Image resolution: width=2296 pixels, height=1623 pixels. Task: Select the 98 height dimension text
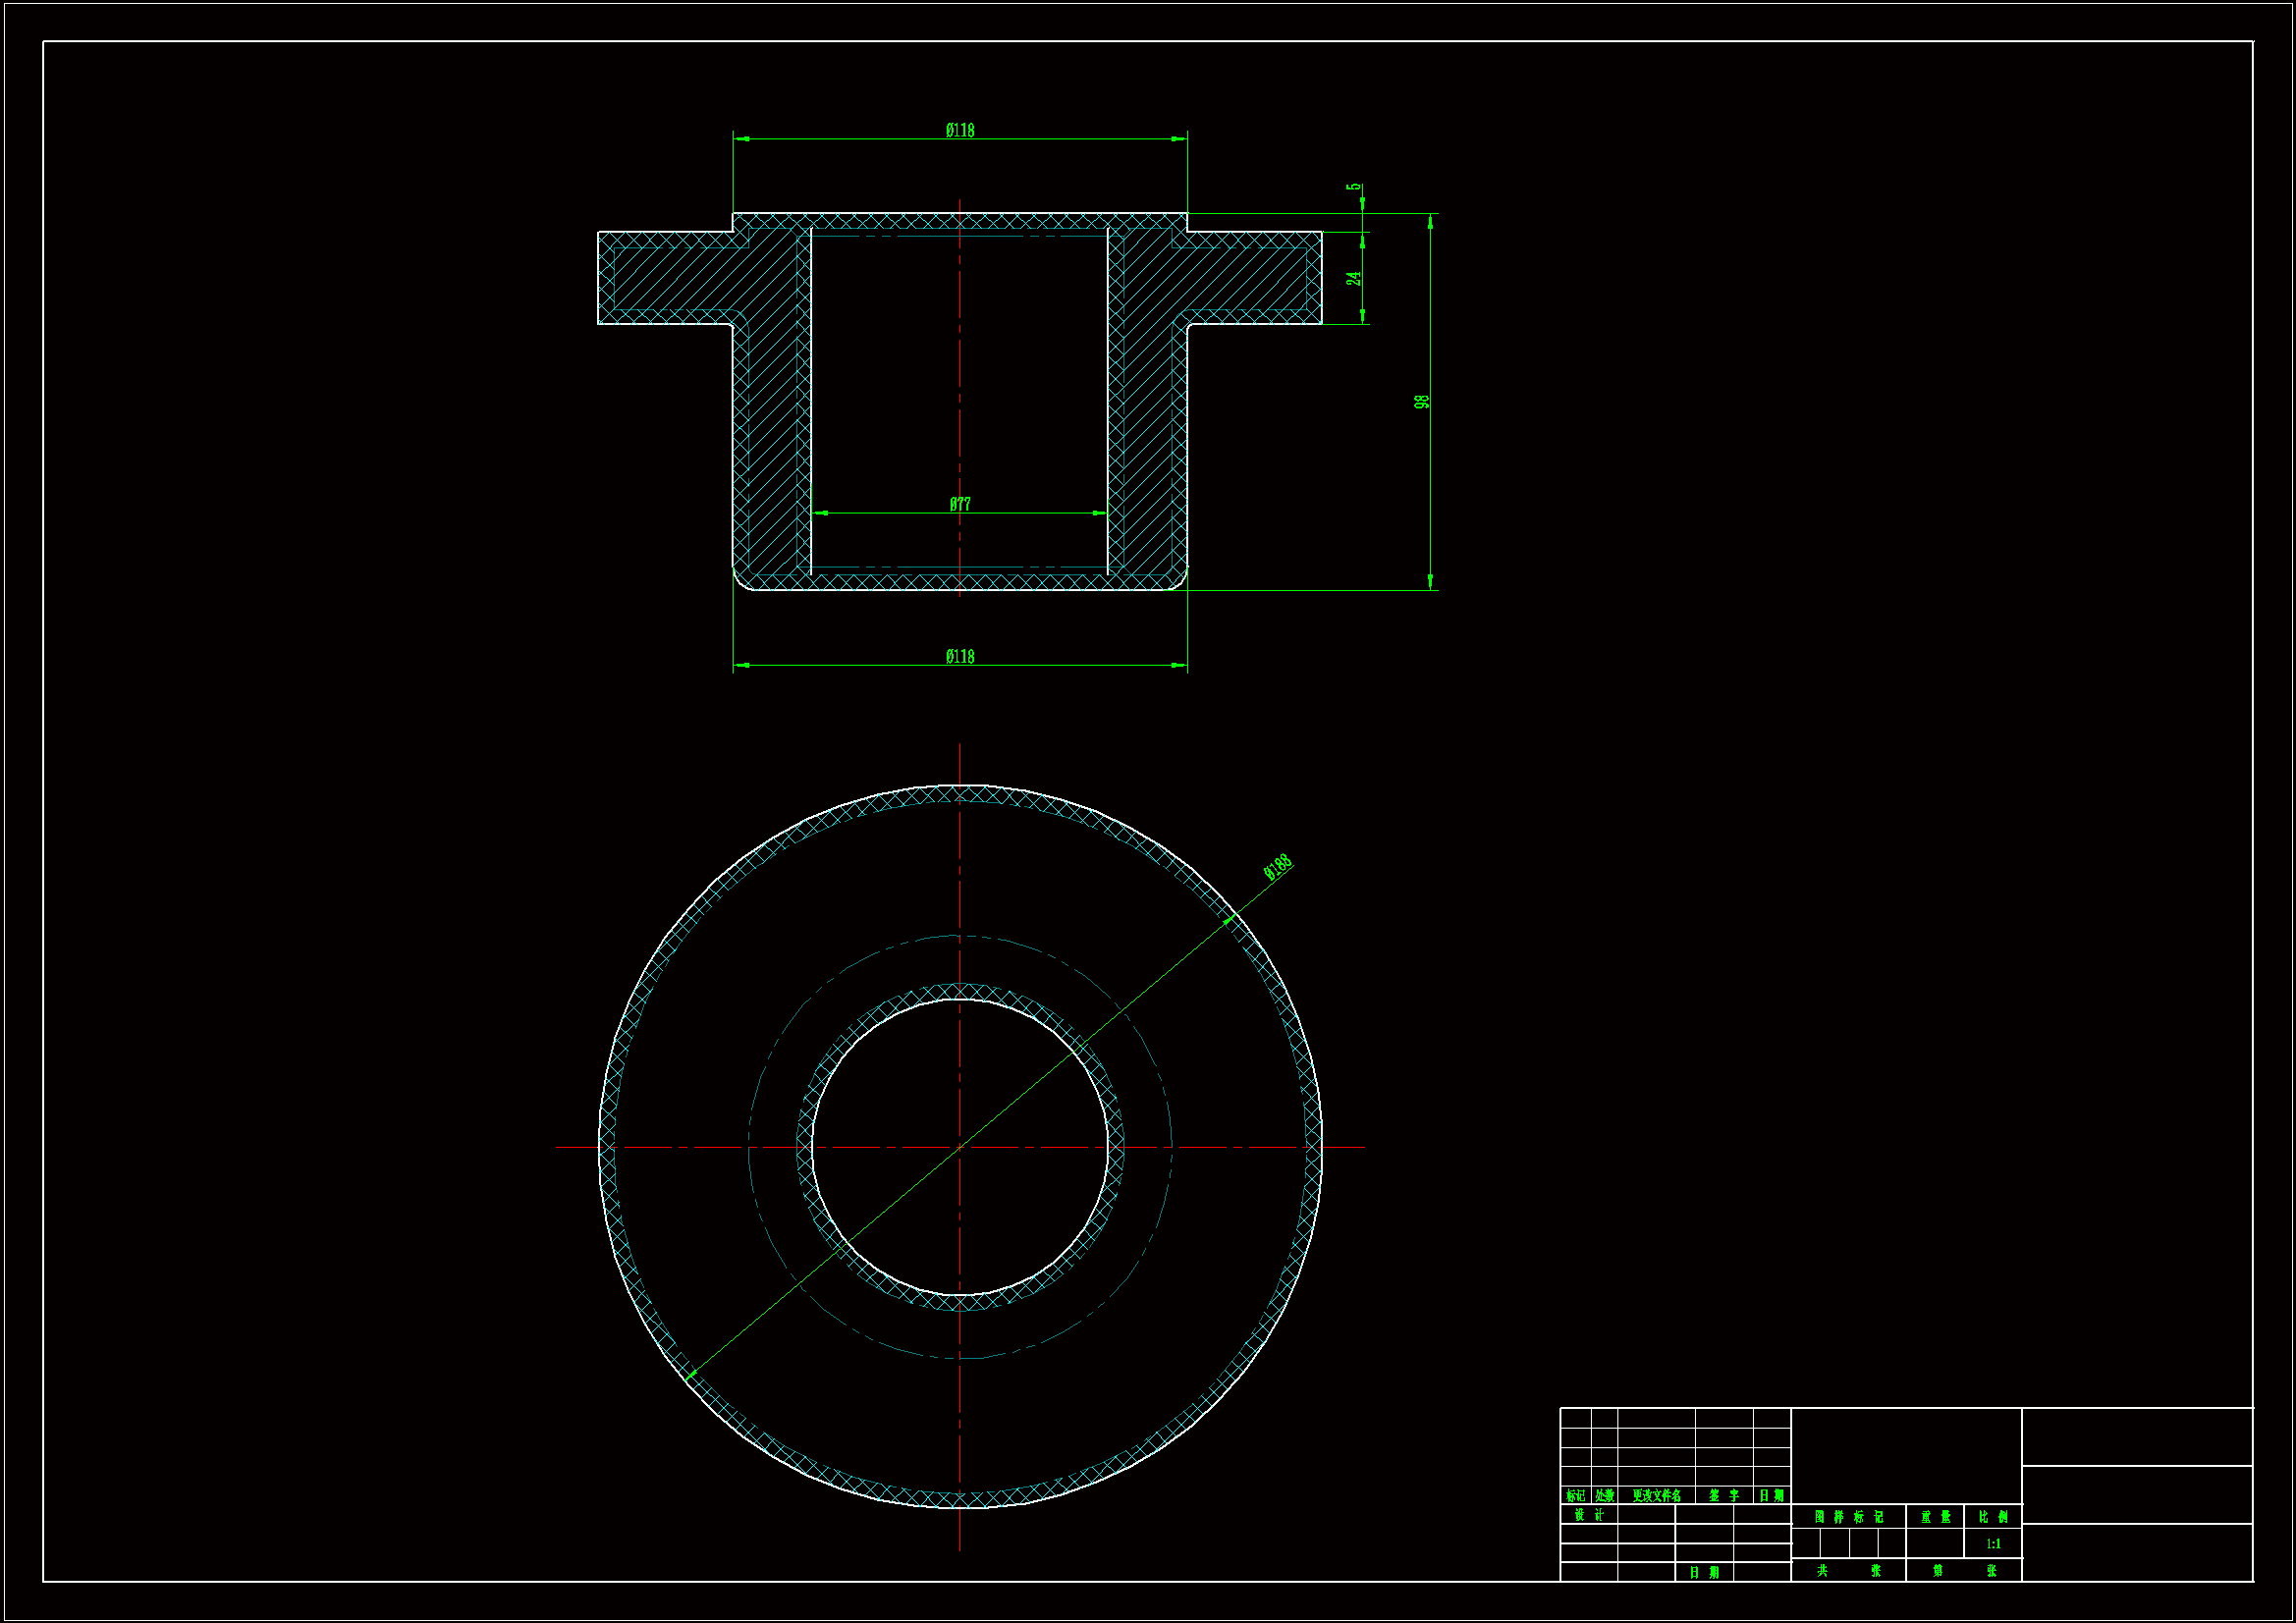coord(1421,401)
